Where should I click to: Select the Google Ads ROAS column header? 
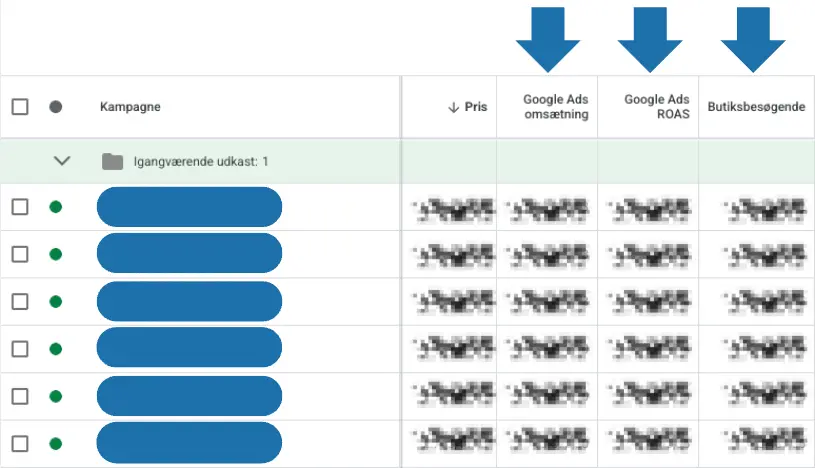(x=656, y=107)
